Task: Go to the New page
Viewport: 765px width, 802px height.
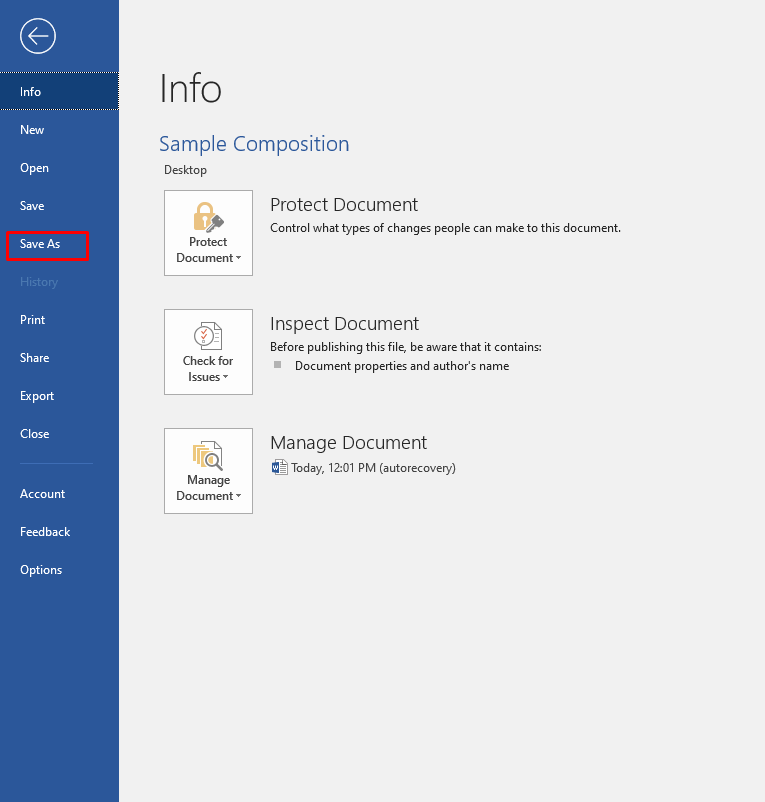Action: pyautogui.click(x=59, y=130)
